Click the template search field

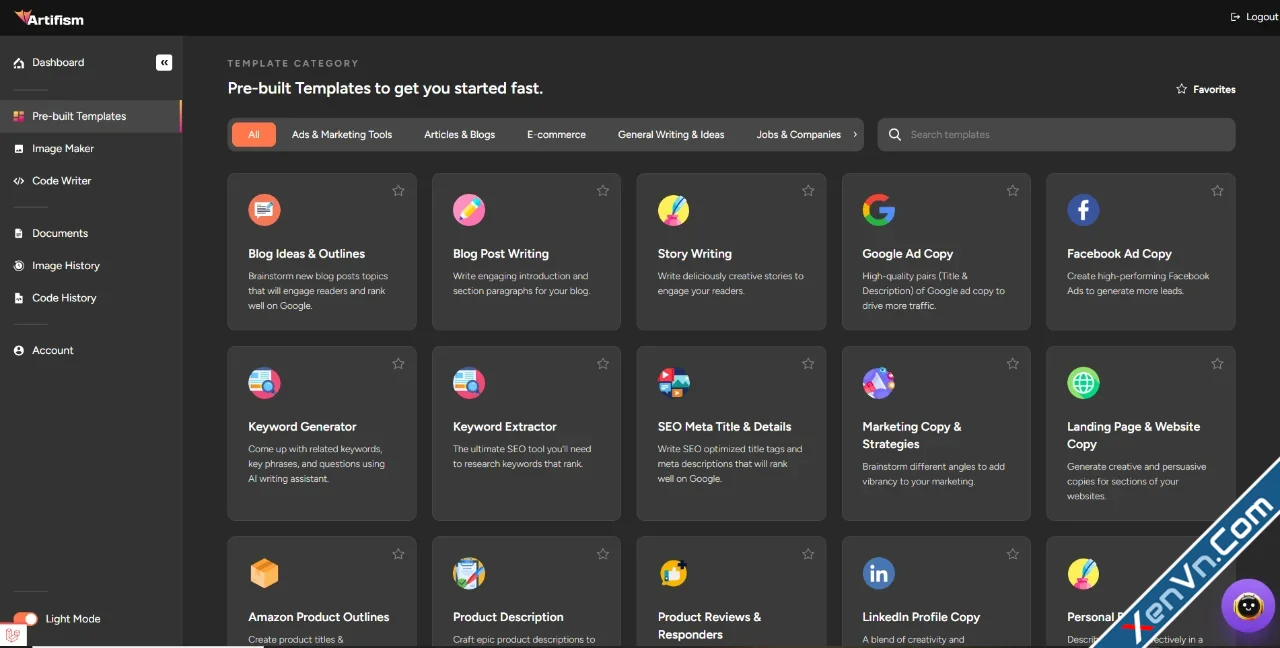[x=1055, y=134]
